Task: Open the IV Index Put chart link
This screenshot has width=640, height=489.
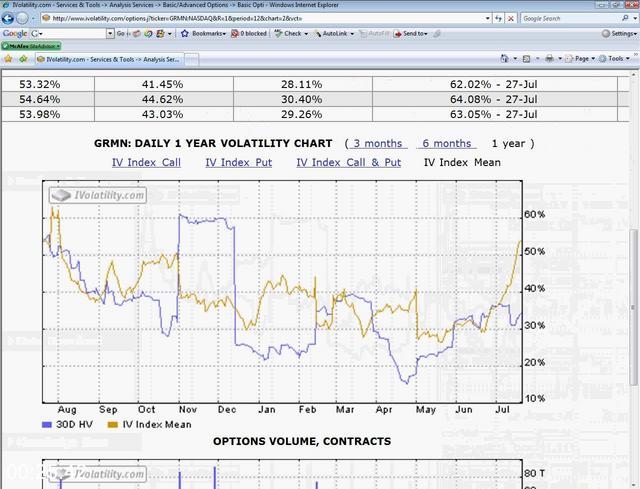Action: [x=238, y=162]
